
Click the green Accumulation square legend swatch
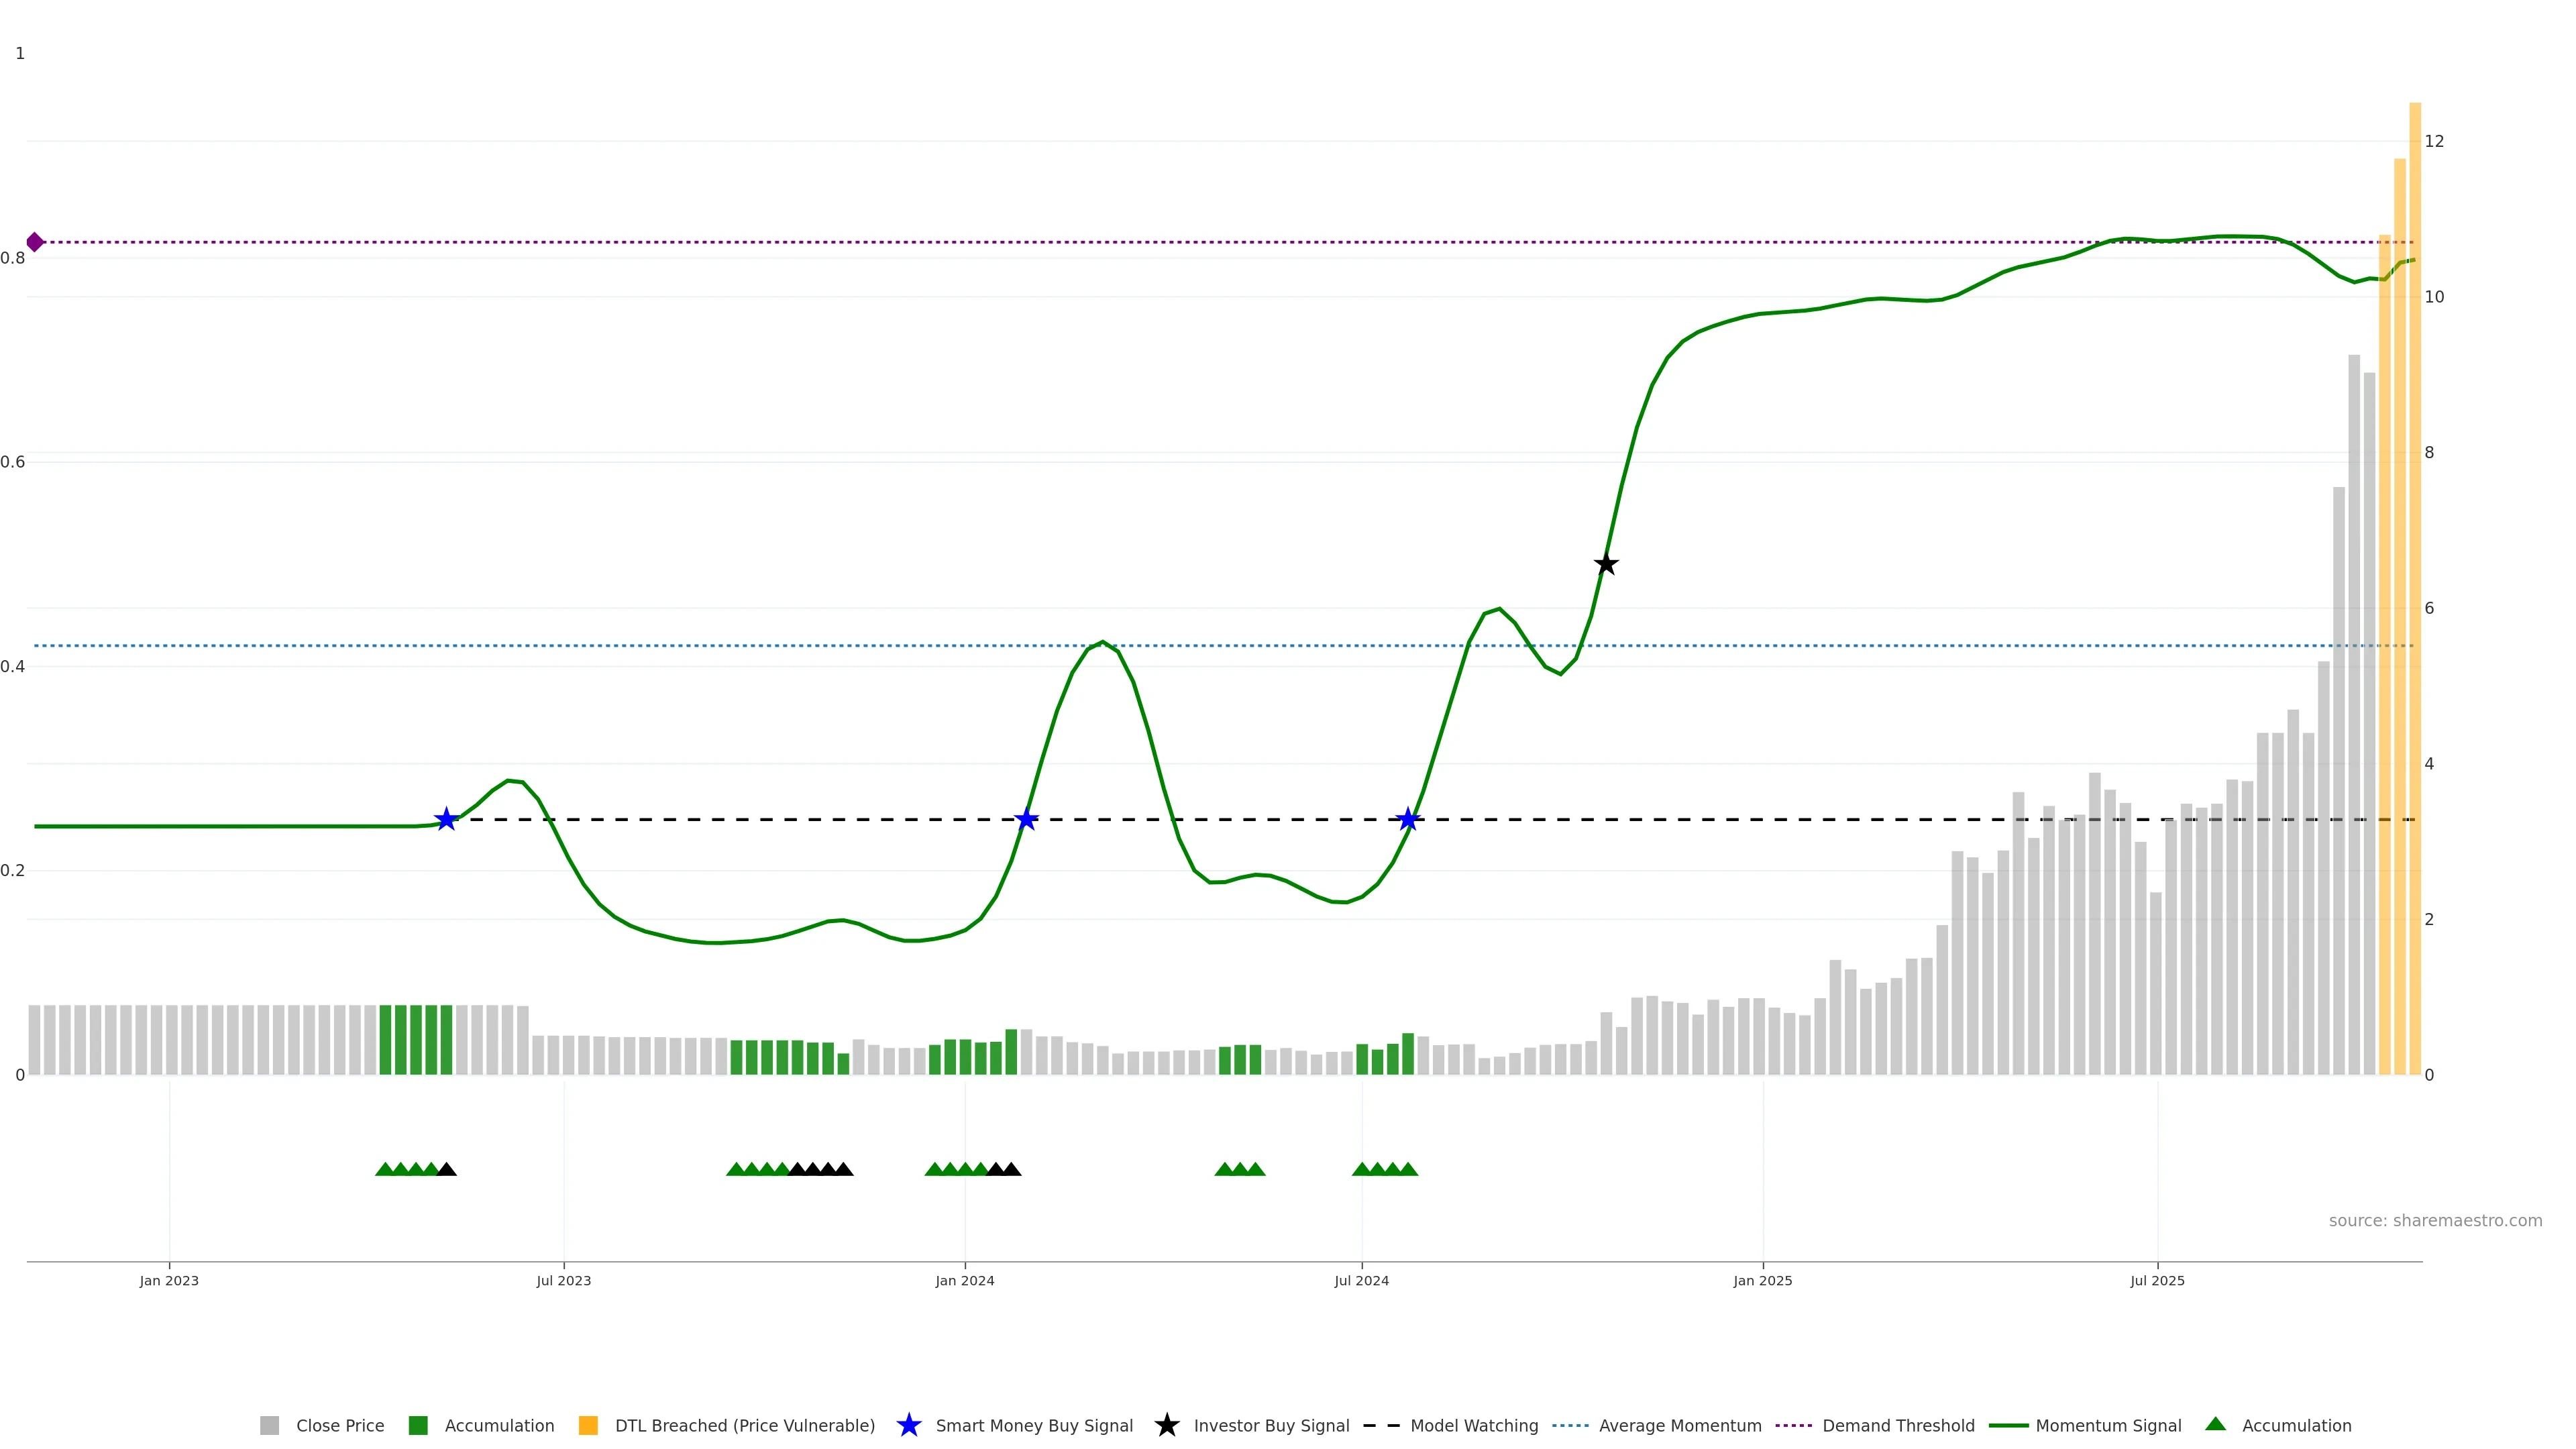418,1425
